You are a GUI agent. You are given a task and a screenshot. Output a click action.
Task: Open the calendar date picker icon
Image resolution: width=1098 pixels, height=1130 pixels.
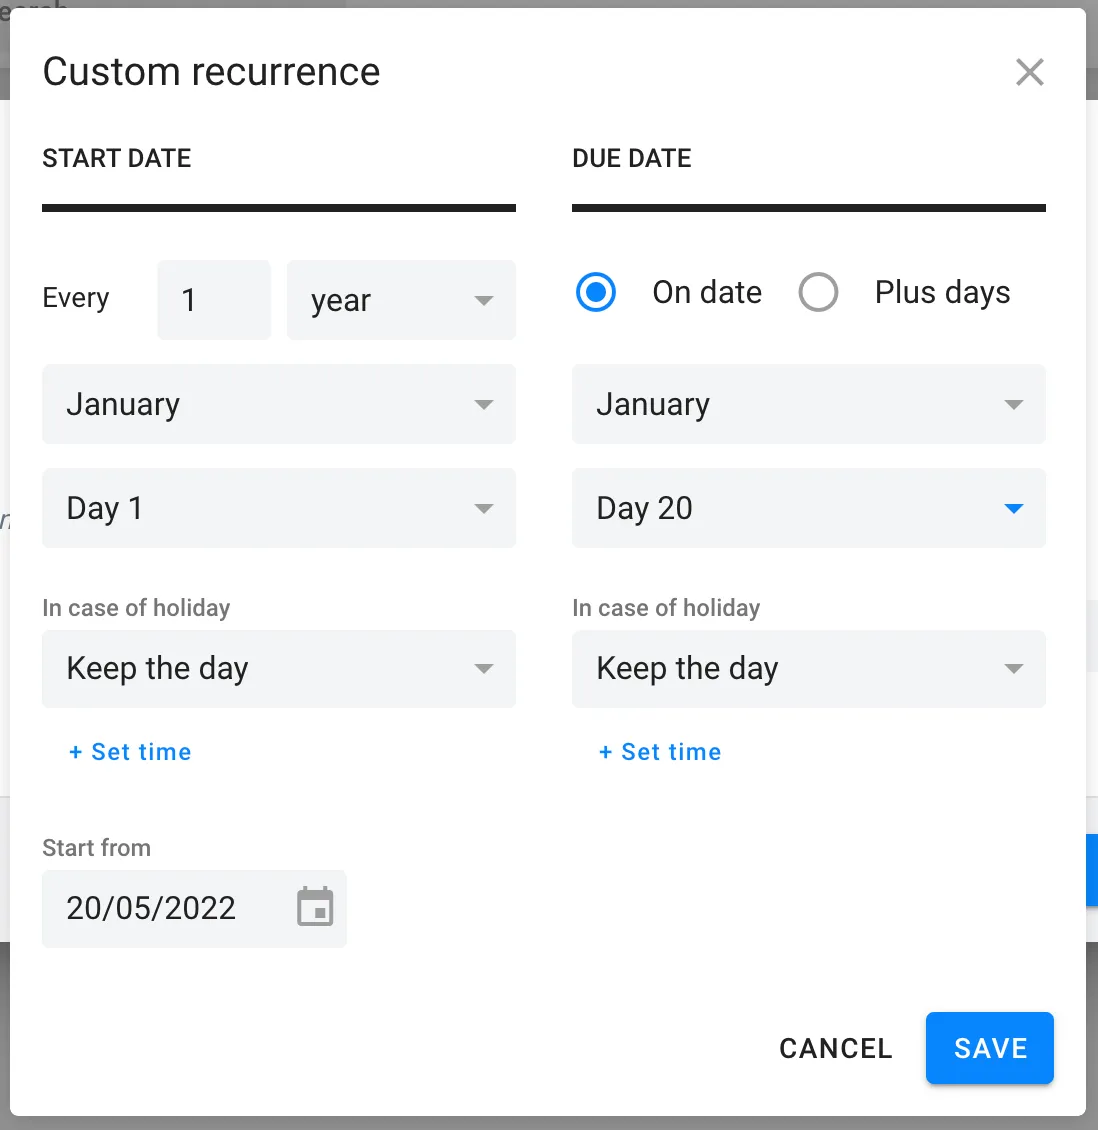coord(315,908)
